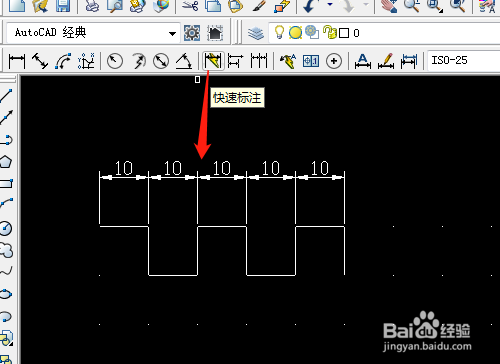Image resolution: width=500 pixels, height=364 pixels.
Task: Click the first 10 dimension text
Action: (124, 168)
